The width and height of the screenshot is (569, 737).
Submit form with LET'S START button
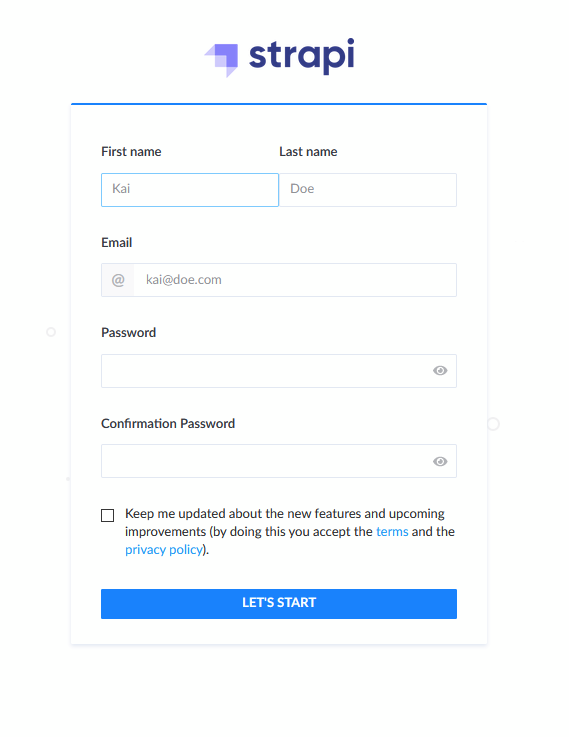[279, 604]
